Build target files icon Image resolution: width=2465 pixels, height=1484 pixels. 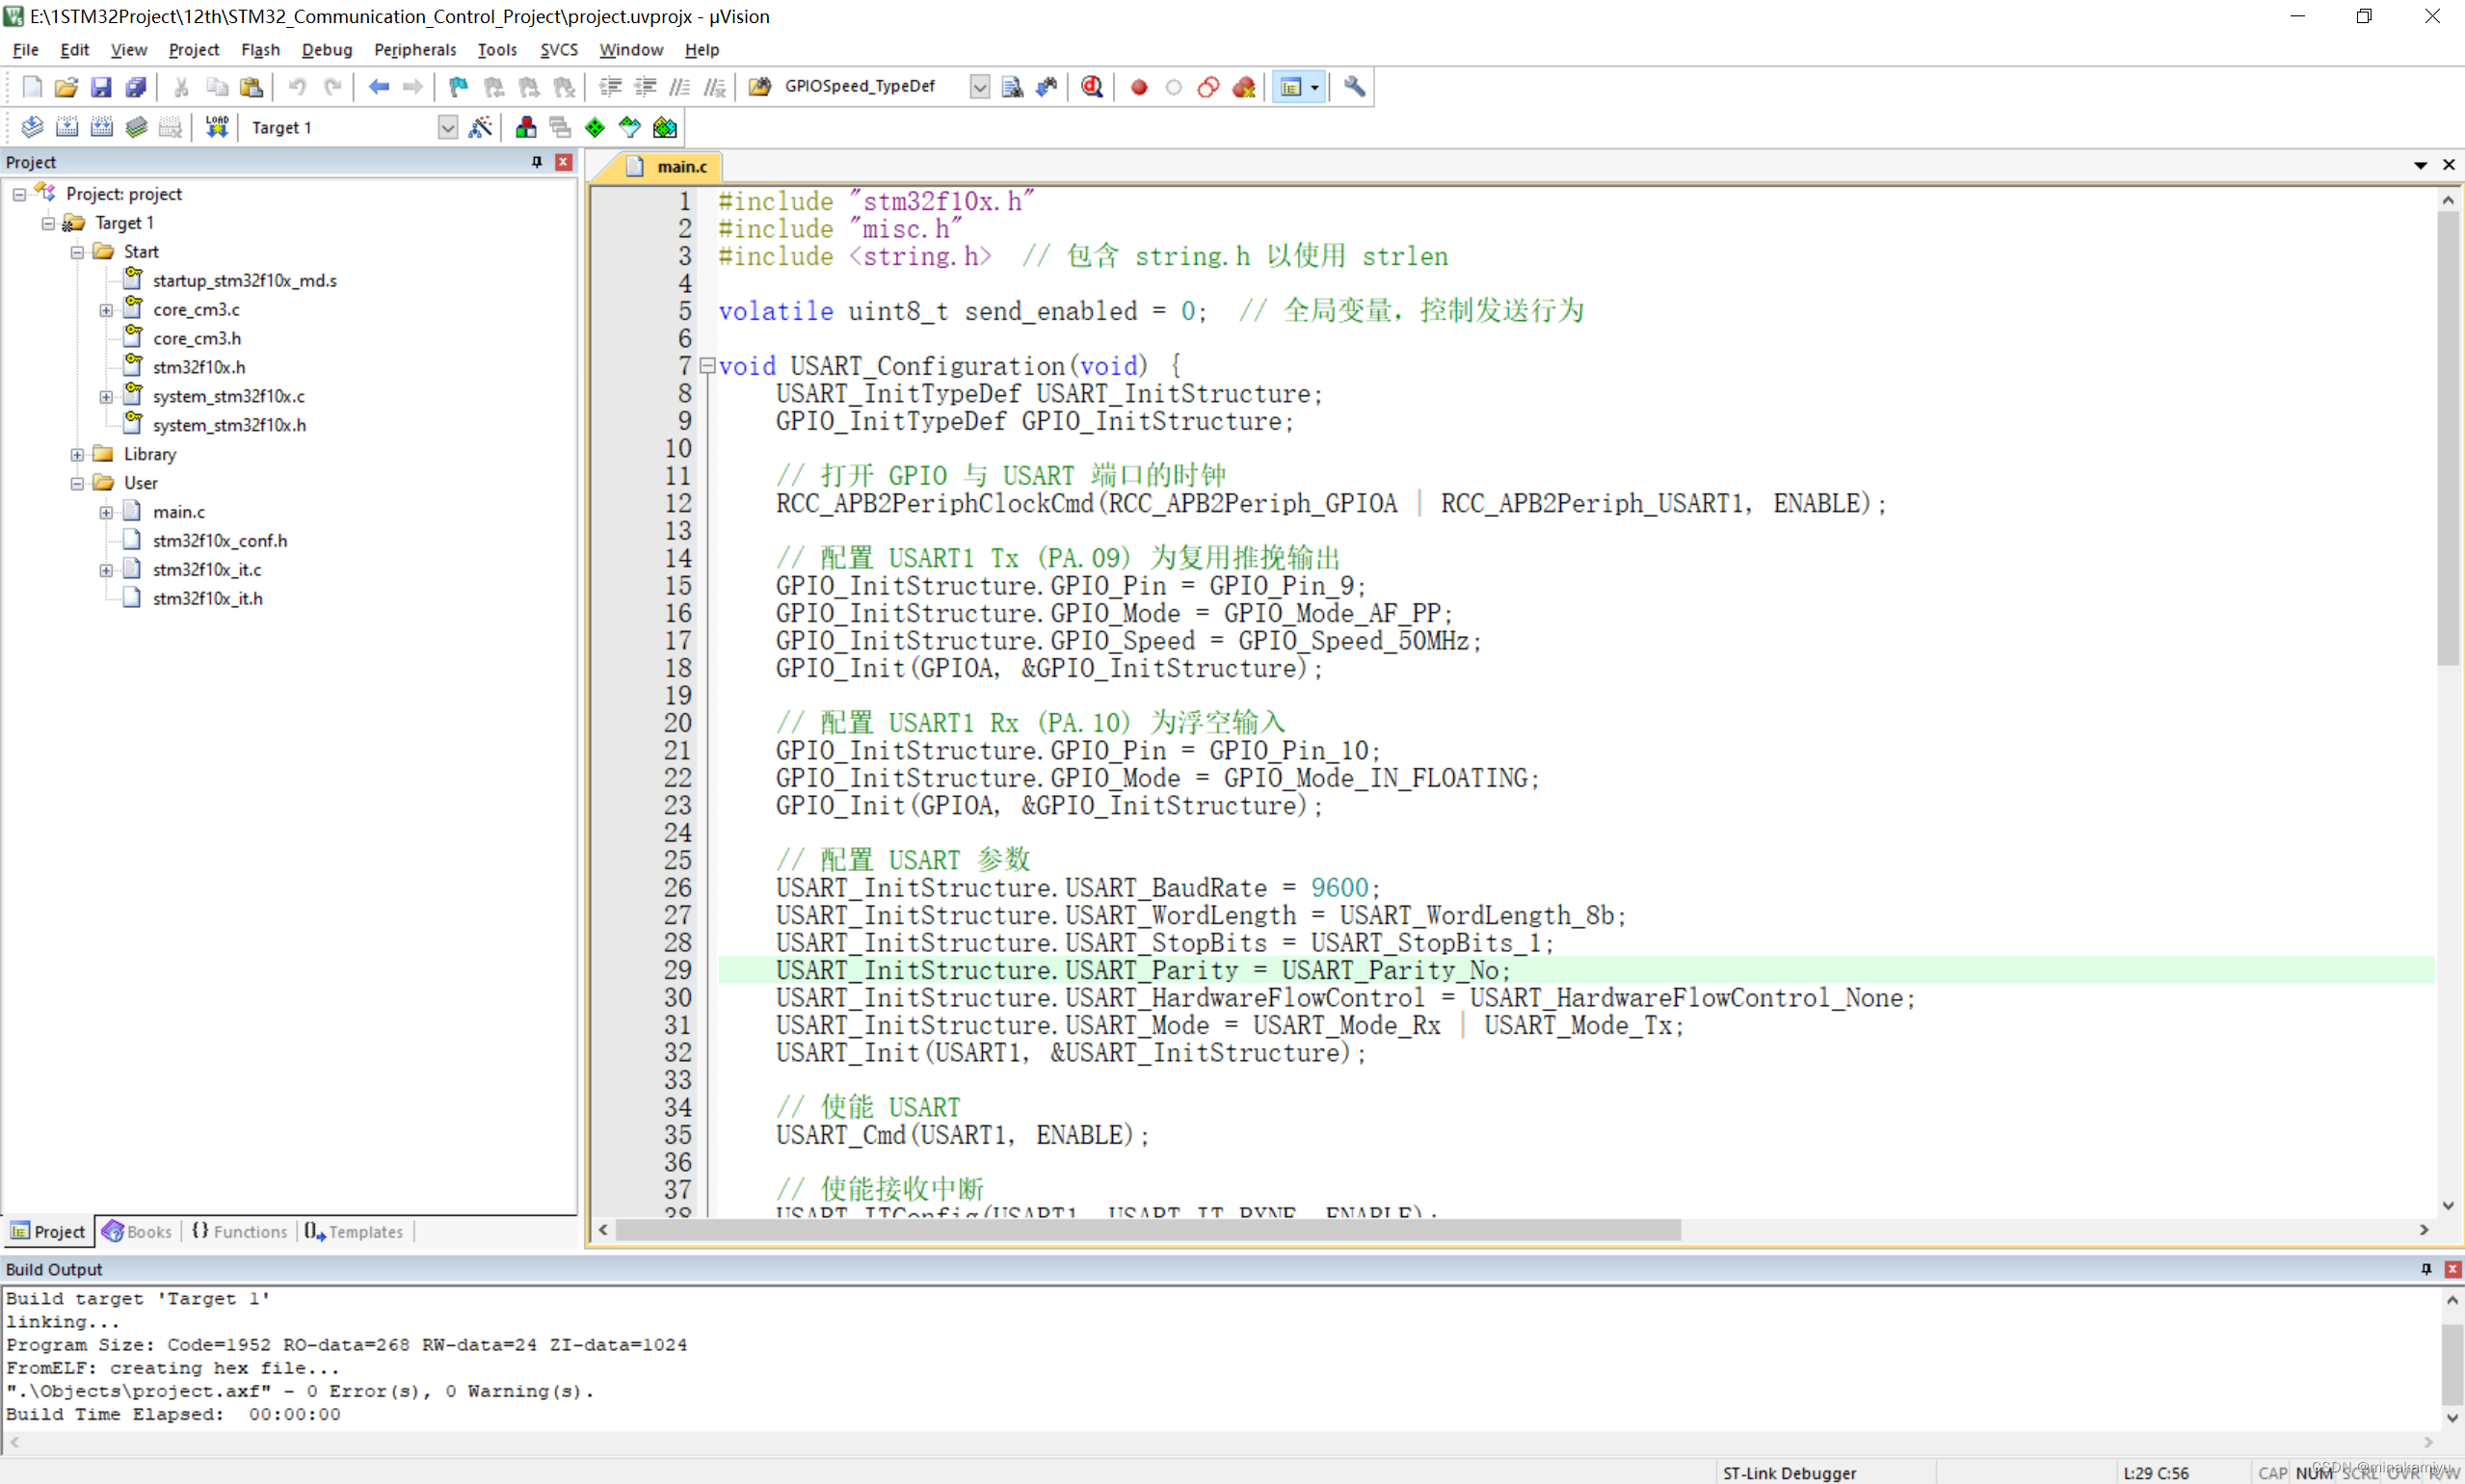[x=67, y=127]
